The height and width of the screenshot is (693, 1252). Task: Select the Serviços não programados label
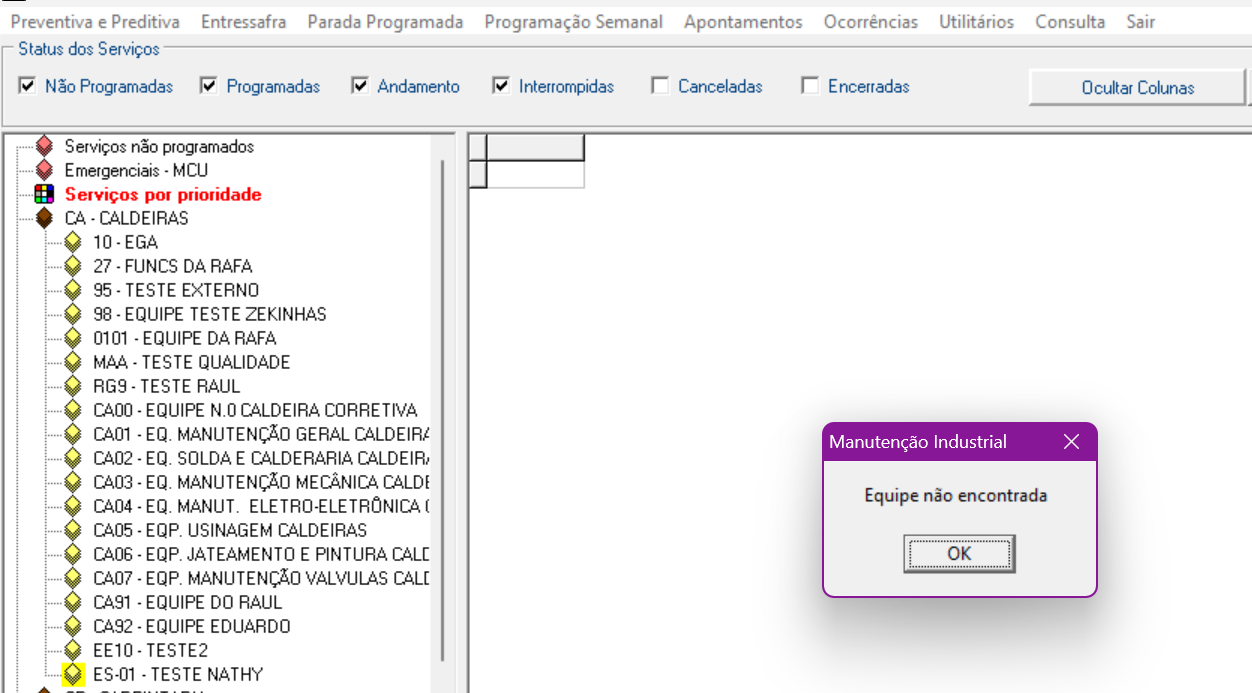pos(159,146)
